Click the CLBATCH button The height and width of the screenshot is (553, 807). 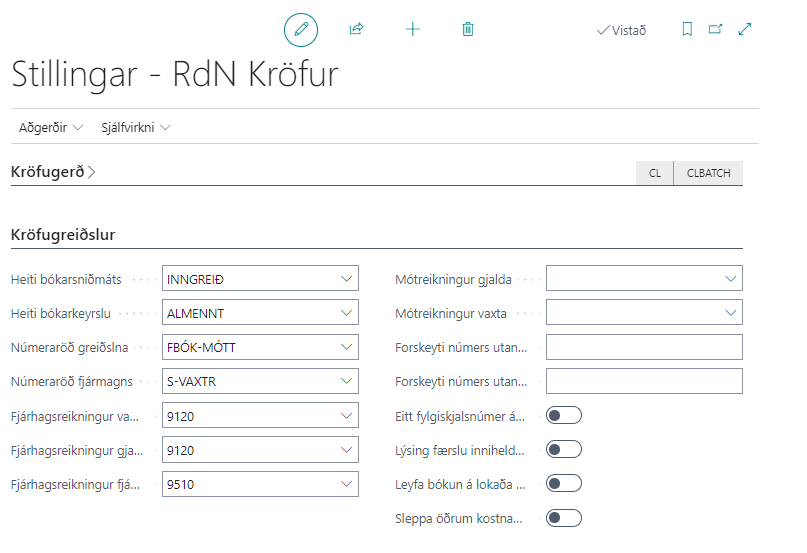pyautogui.click(x=708, y=173)
